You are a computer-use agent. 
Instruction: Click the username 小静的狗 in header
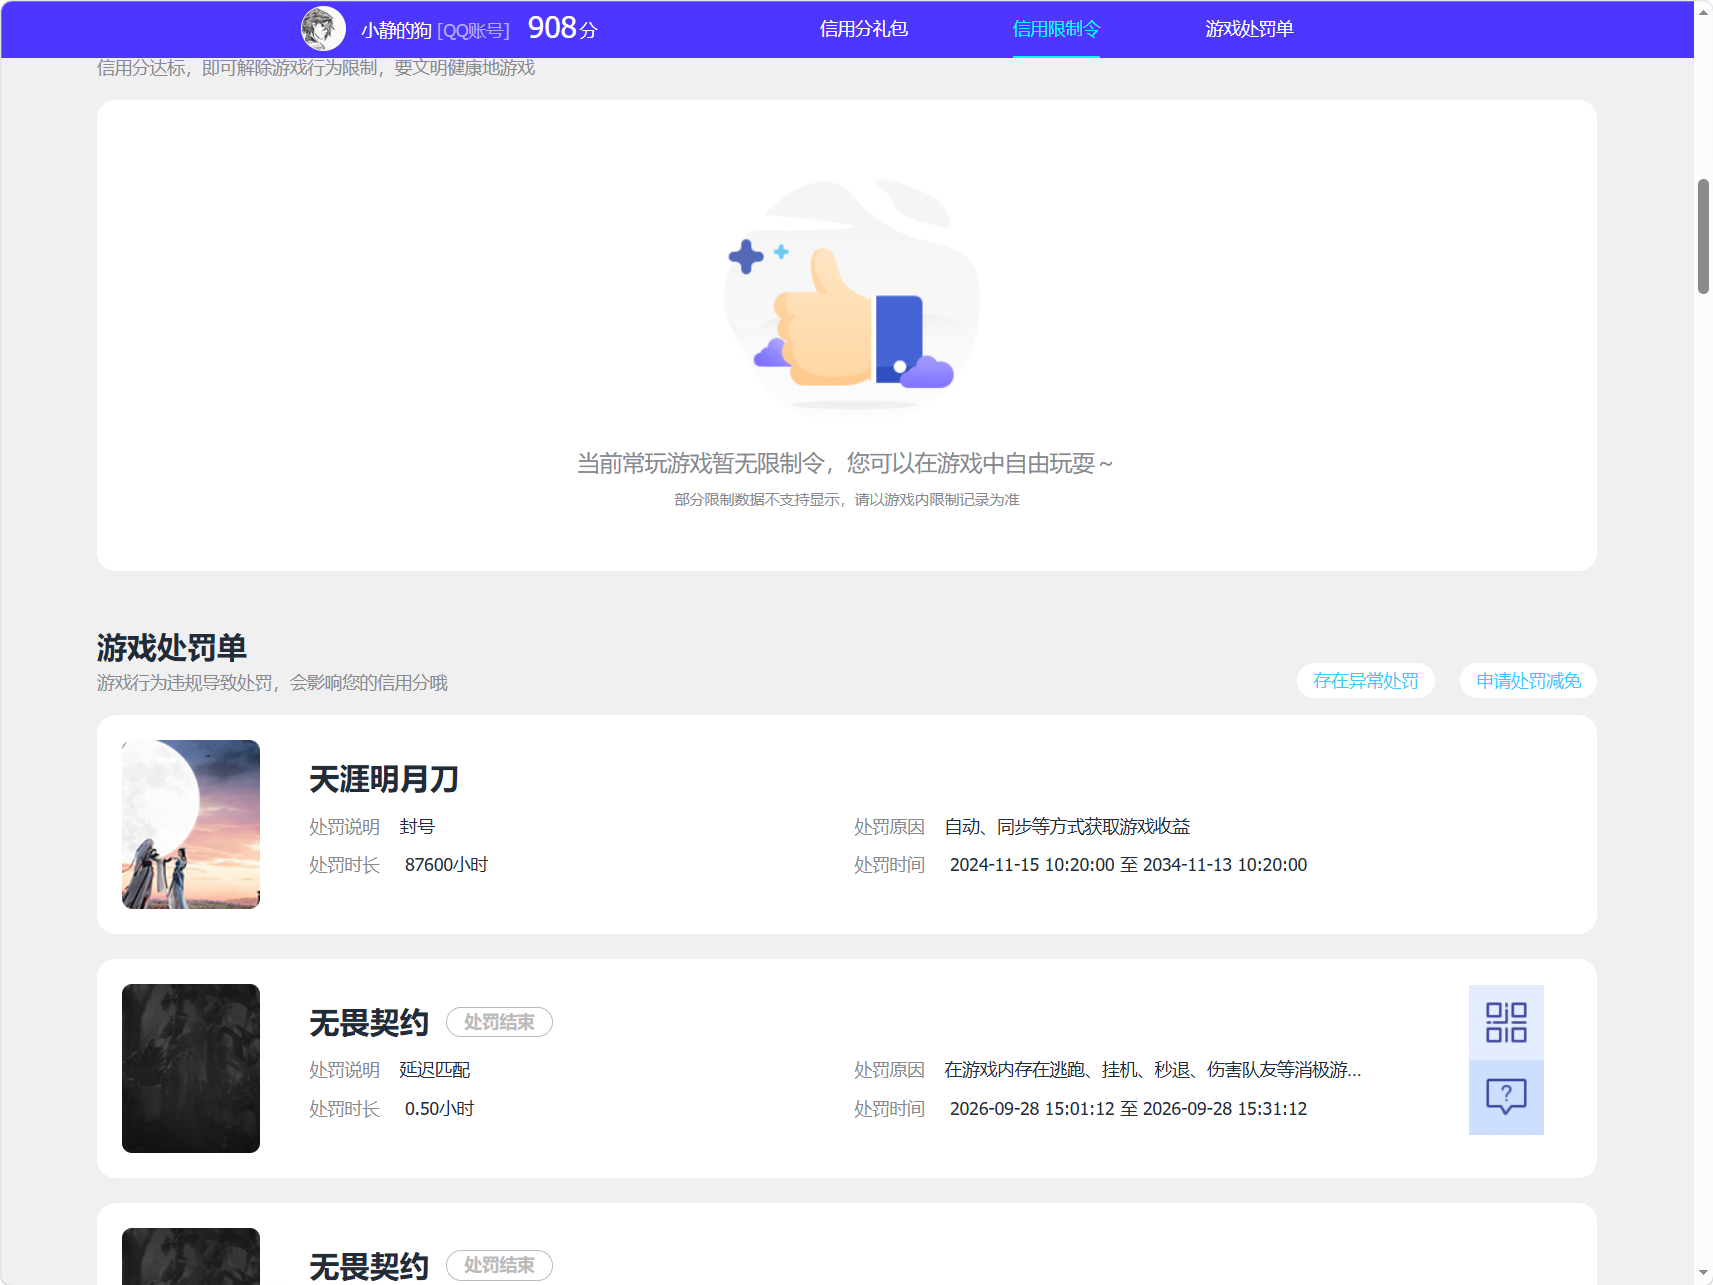[x=396, y=30]
